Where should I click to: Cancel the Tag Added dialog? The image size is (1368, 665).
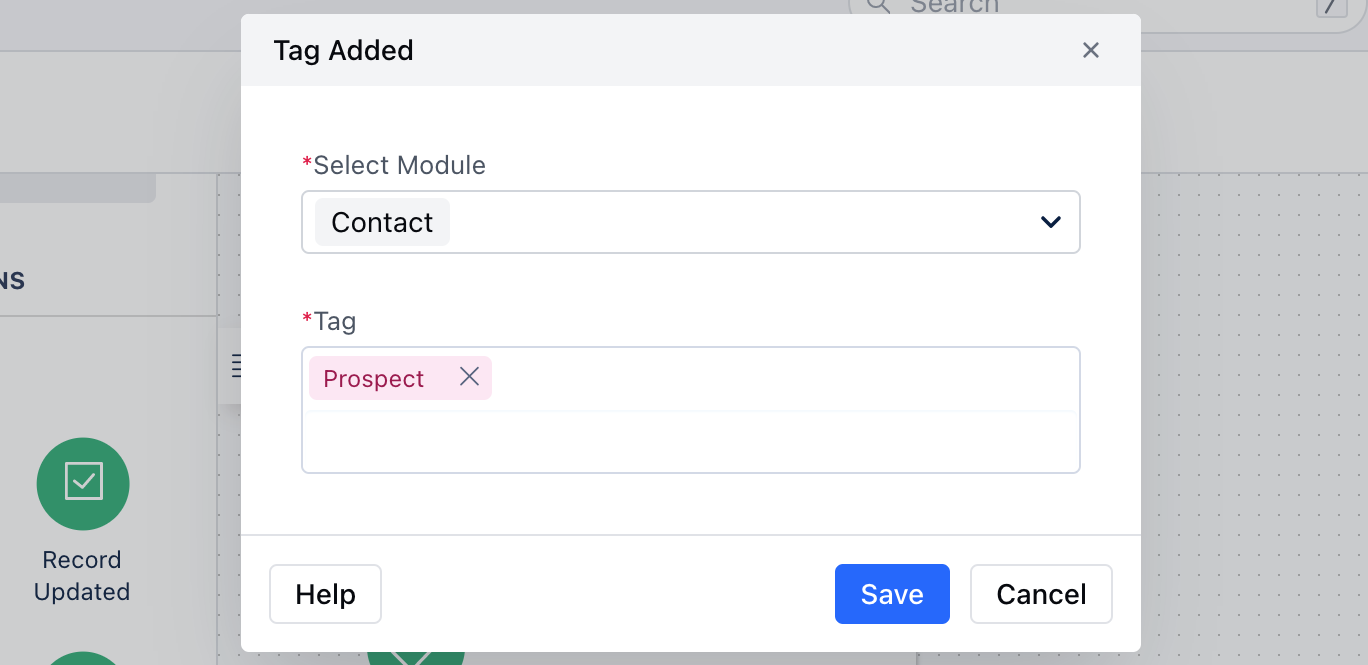[1041, 594]
